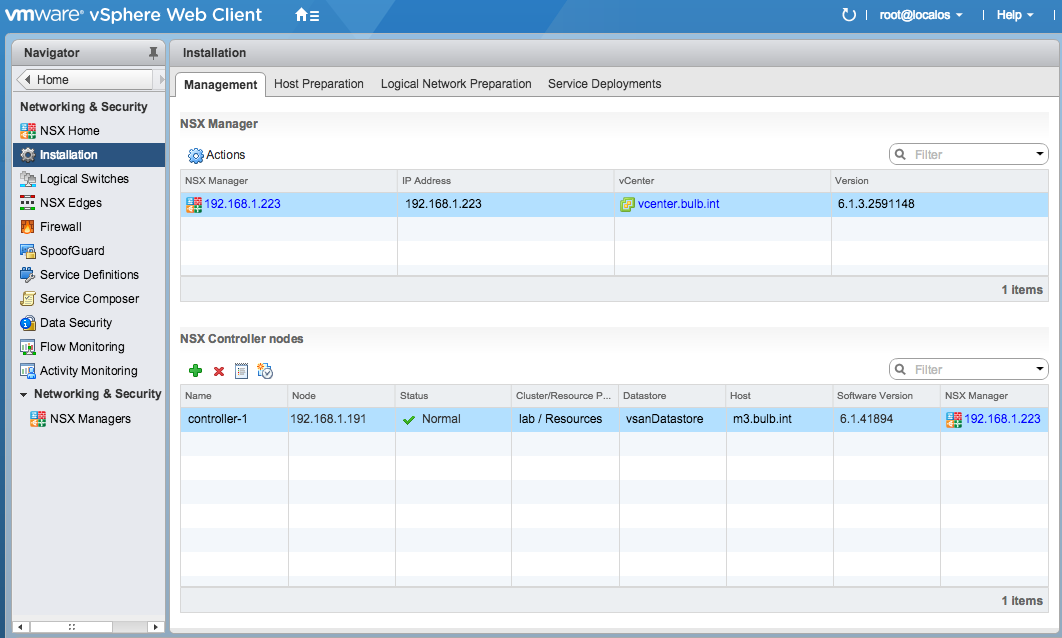The height and width of the screenshot is (638, 1062).
Task: Switch to the Host Preparation tab
Action: coord(318,84)
